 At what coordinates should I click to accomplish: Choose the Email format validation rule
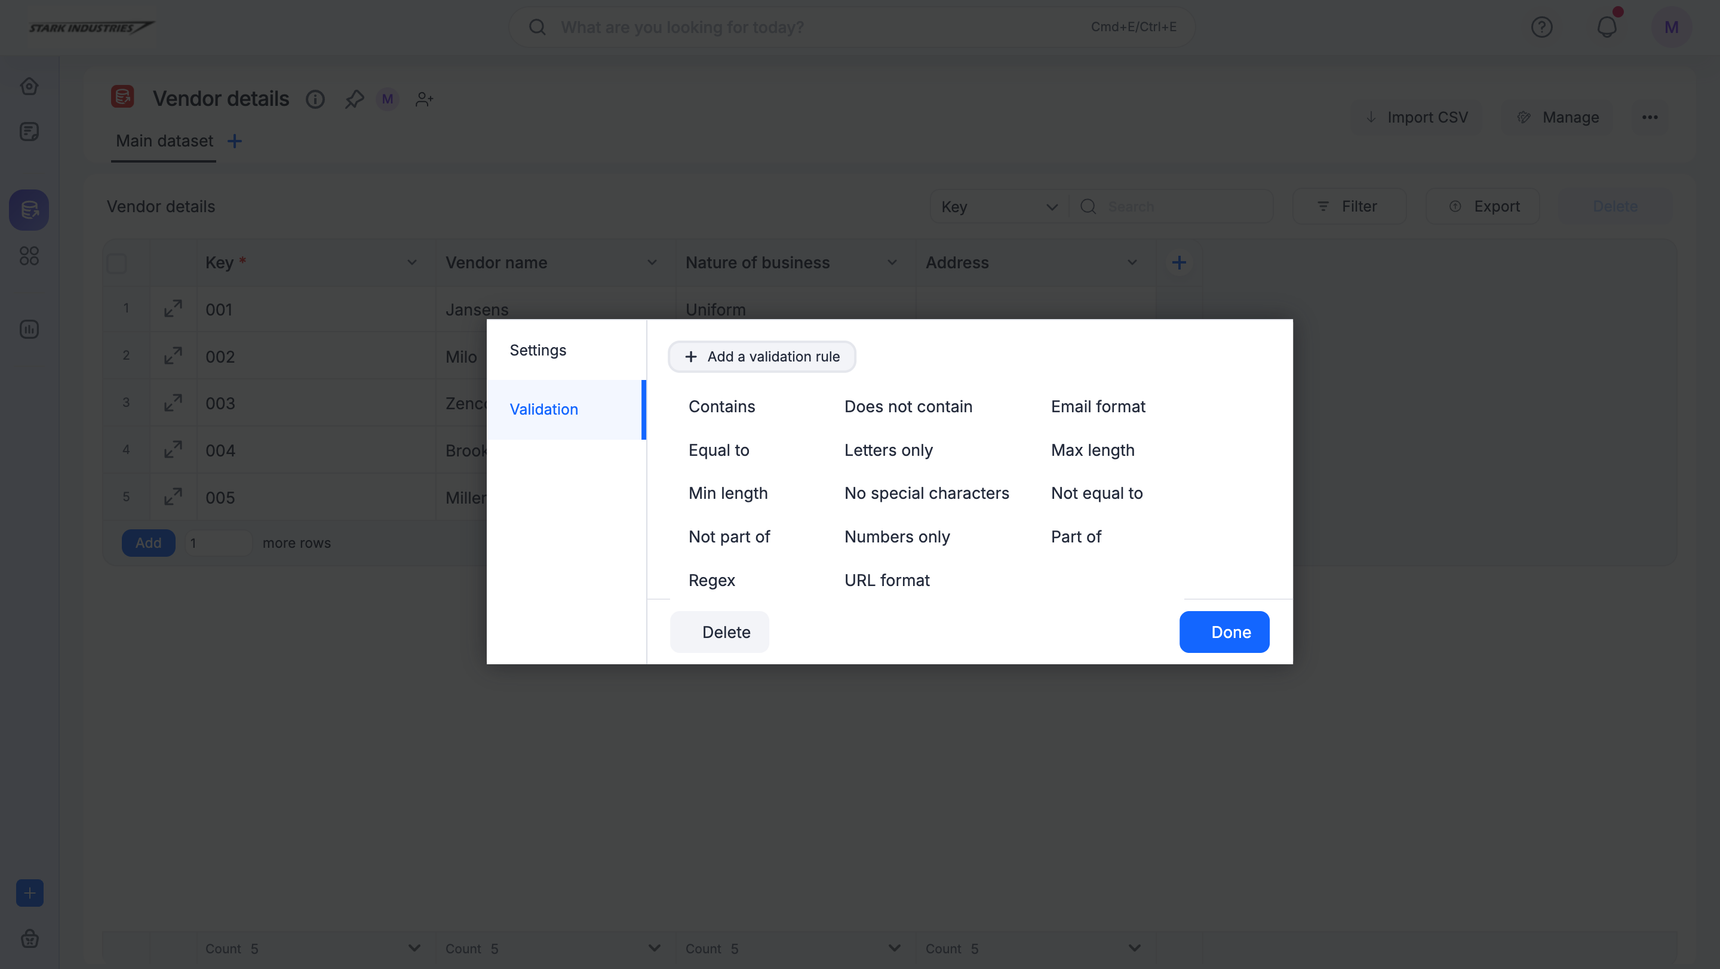click(1098, 406)
